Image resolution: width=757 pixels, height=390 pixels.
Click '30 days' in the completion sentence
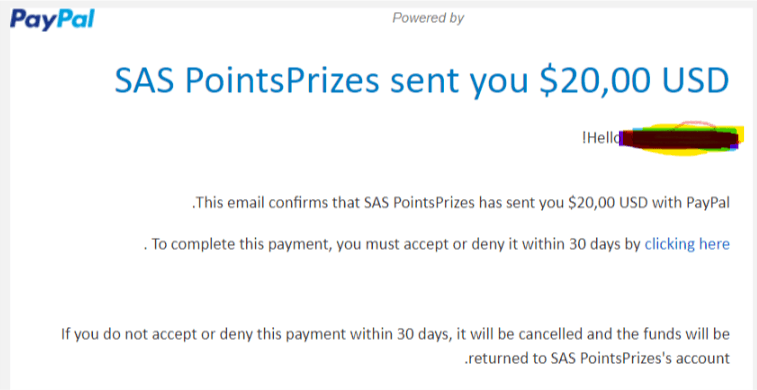point(590,245)
